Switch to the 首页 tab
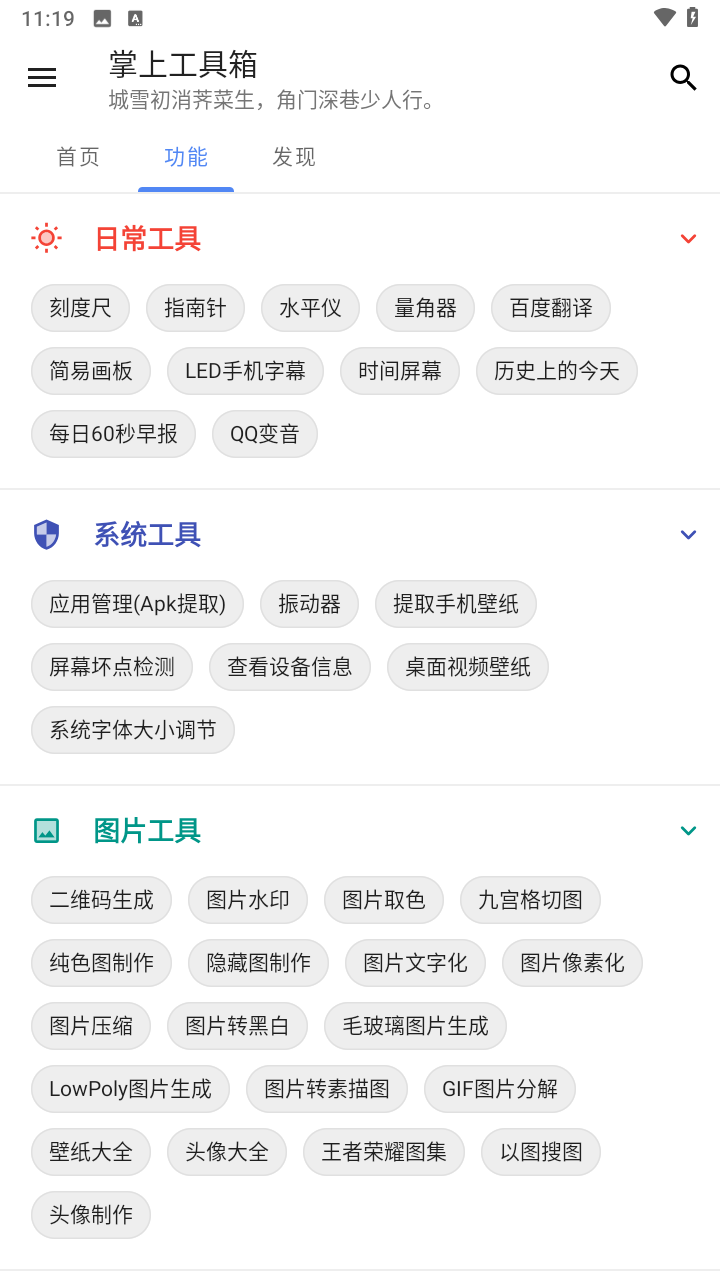 (x=78, y=157)
